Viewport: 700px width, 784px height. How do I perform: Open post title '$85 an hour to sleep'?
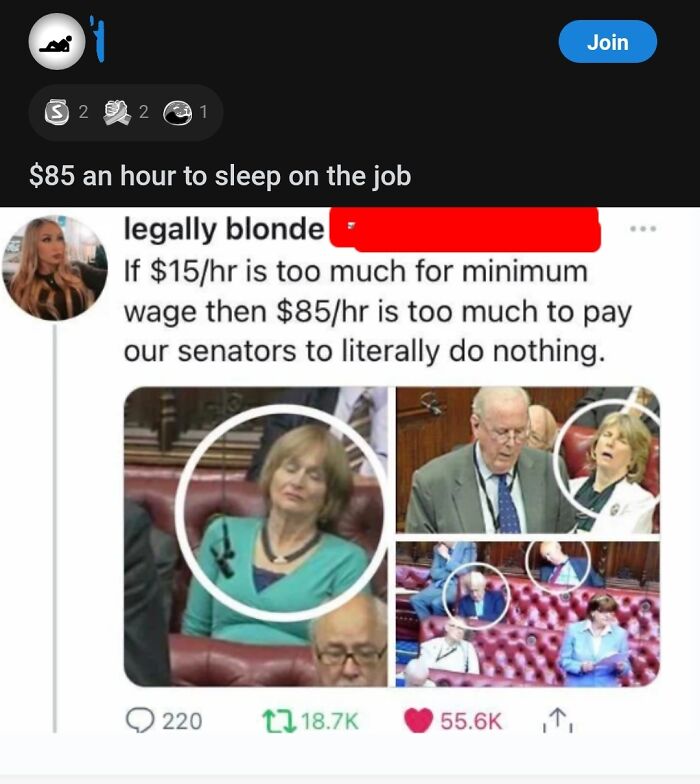pos(220,176)
